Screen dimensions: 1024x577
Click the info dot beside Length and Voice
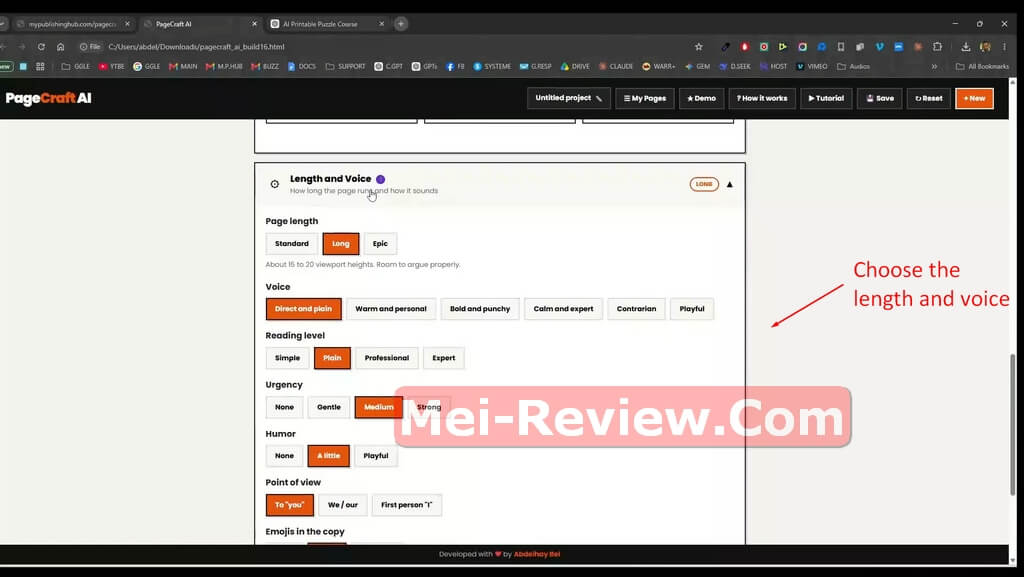tap(380, 179)
